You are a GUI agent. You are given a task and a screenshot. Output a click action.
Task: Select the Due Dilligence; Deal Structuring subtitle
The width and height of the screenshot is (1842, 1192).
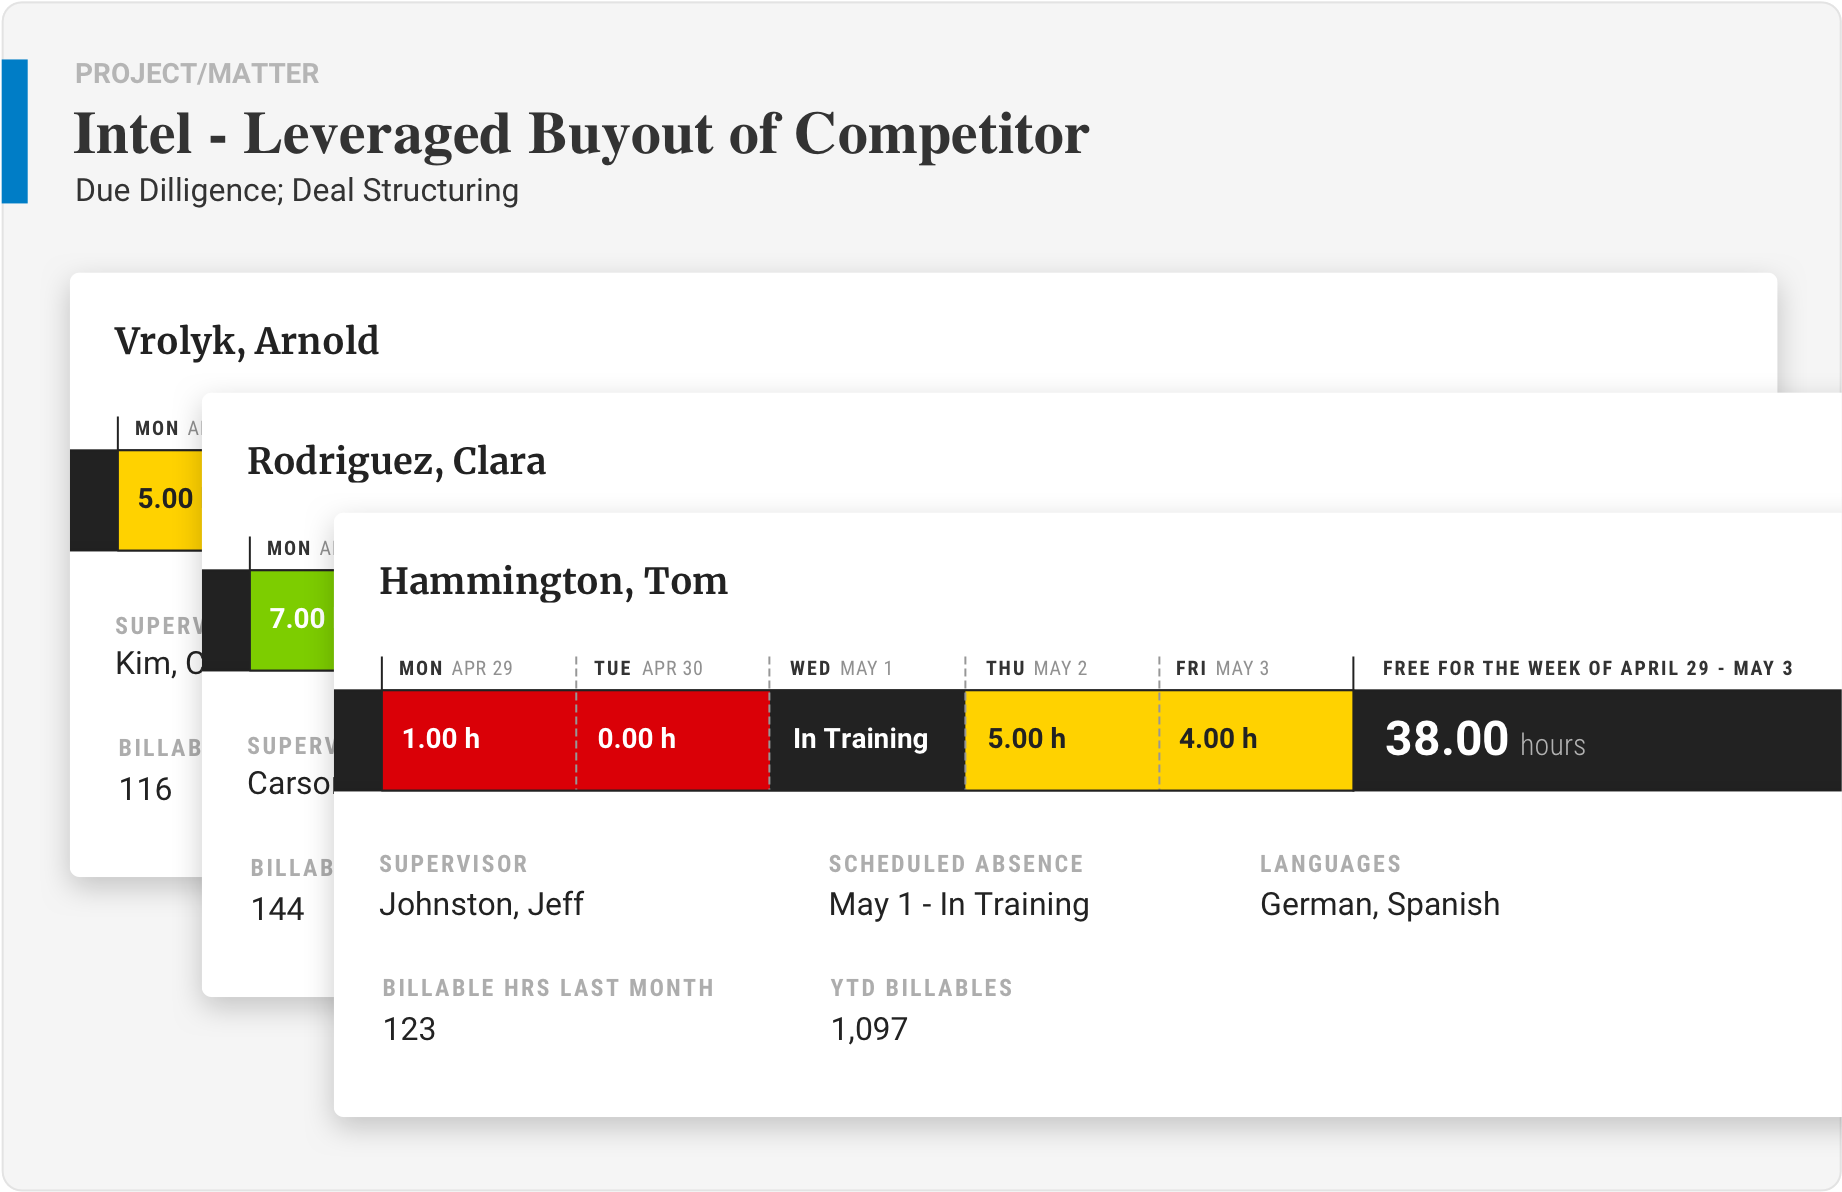(x=297, y=190)
